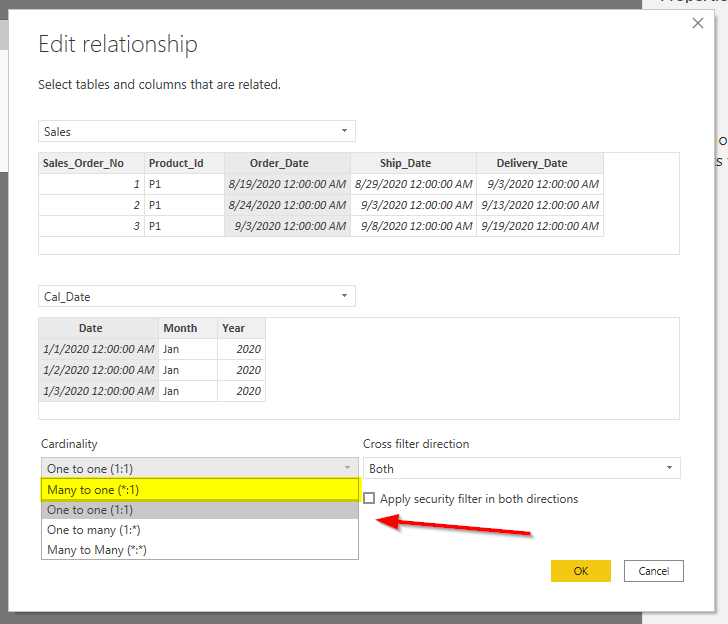Click Delivery_Date cell 9/19/2020 12:00:00 AM
The width and height of the screenshot is (728, 624).
click(x=540, y=226)
